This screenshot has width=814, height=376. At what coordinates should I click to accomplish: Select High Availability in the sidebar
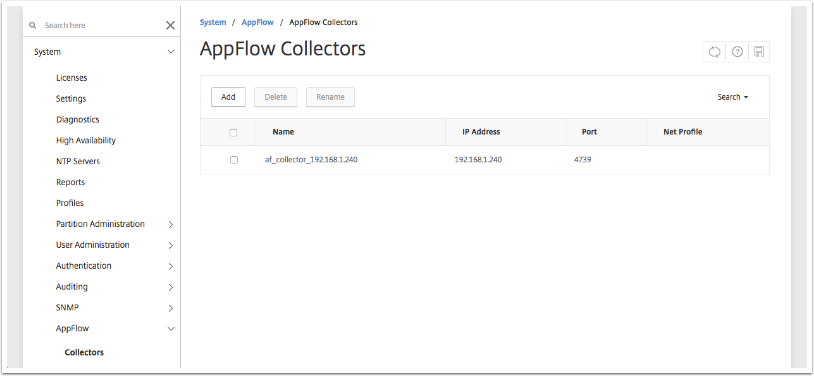[86, 140]
